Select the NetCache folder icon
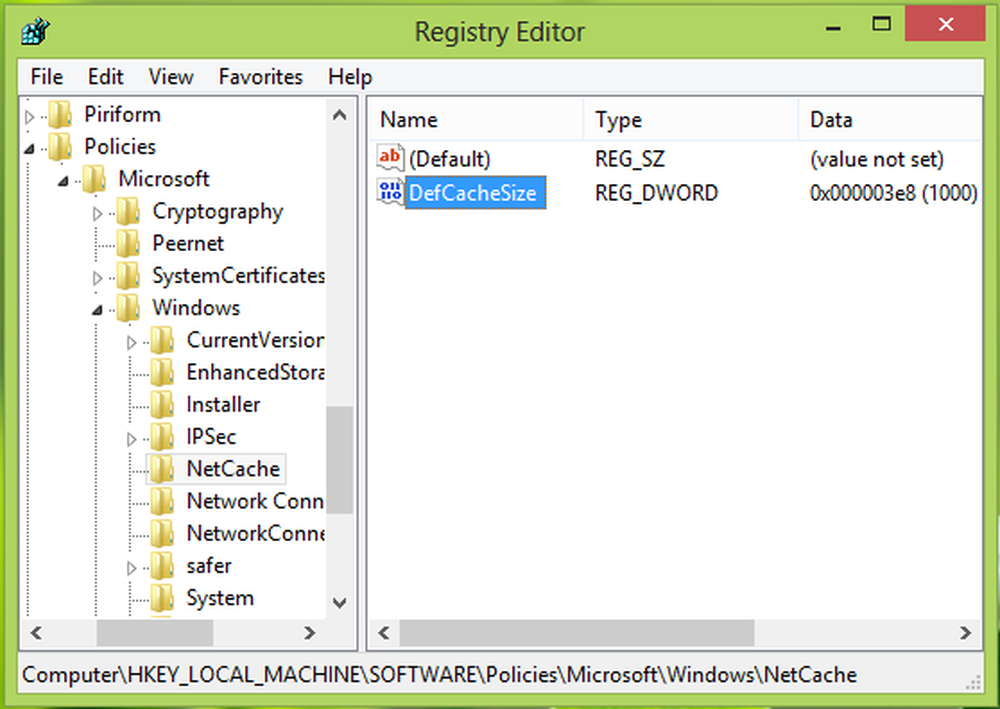Image resolution: width=1000 pixels, height=709 pixels. pyautogui.click(x=162, y=469)
